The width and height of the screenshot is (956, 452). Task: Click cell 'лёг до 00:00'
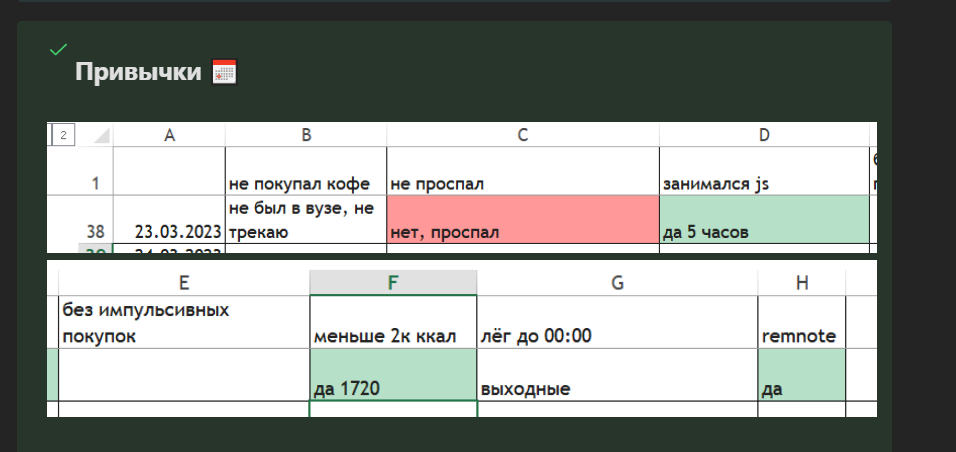pos(618,322)
